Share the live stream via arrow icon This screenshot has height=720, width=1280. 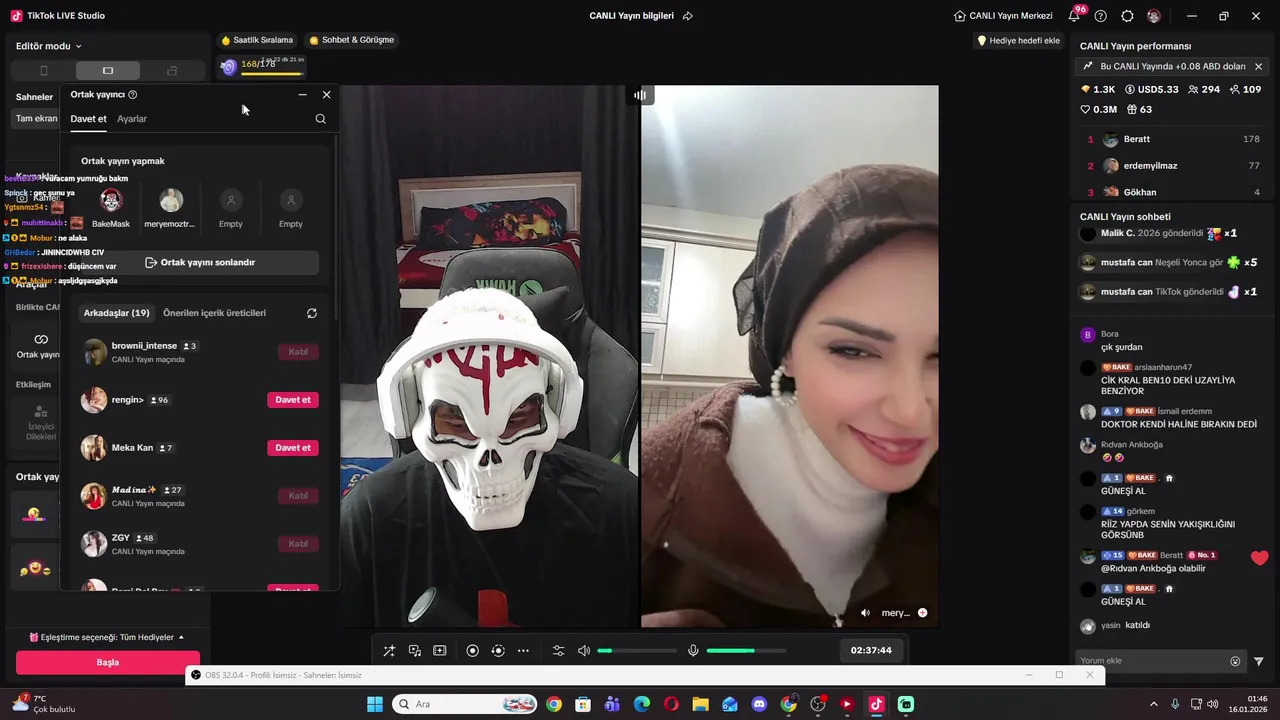[687, 16]
